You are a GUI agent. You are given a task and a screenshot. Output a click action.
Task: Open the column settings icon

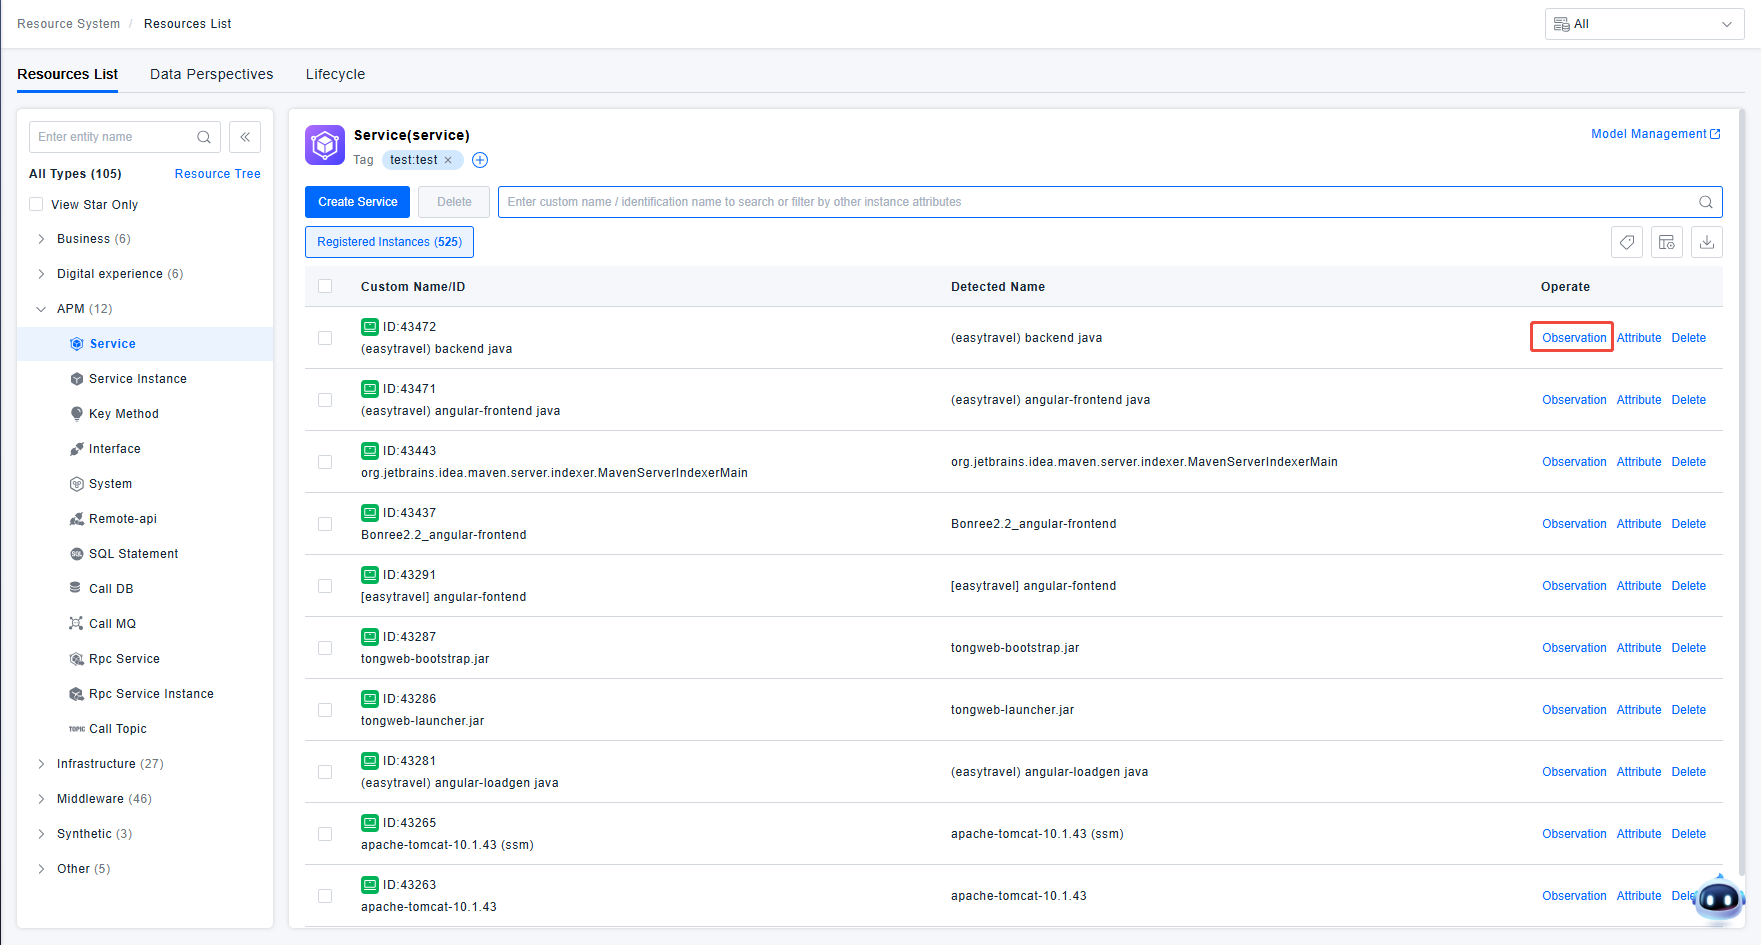(1667, 242)
